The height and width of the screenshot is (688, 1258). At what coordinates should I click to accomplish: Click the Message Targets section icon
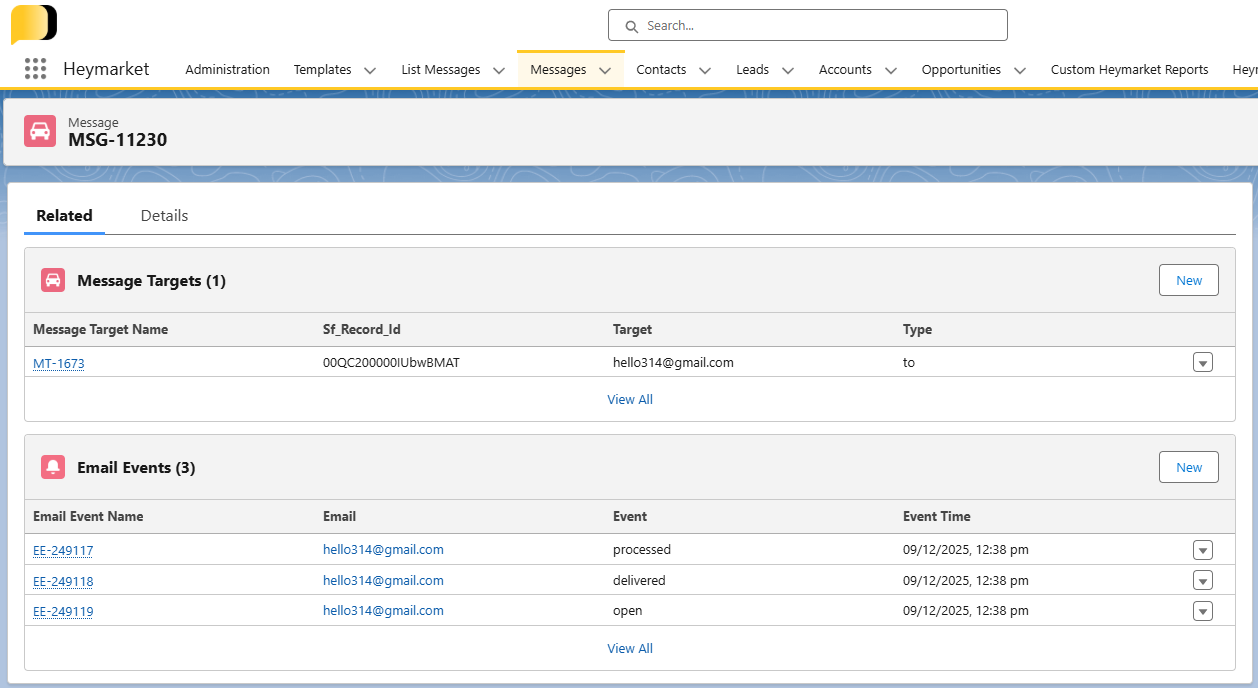(53, 281)
